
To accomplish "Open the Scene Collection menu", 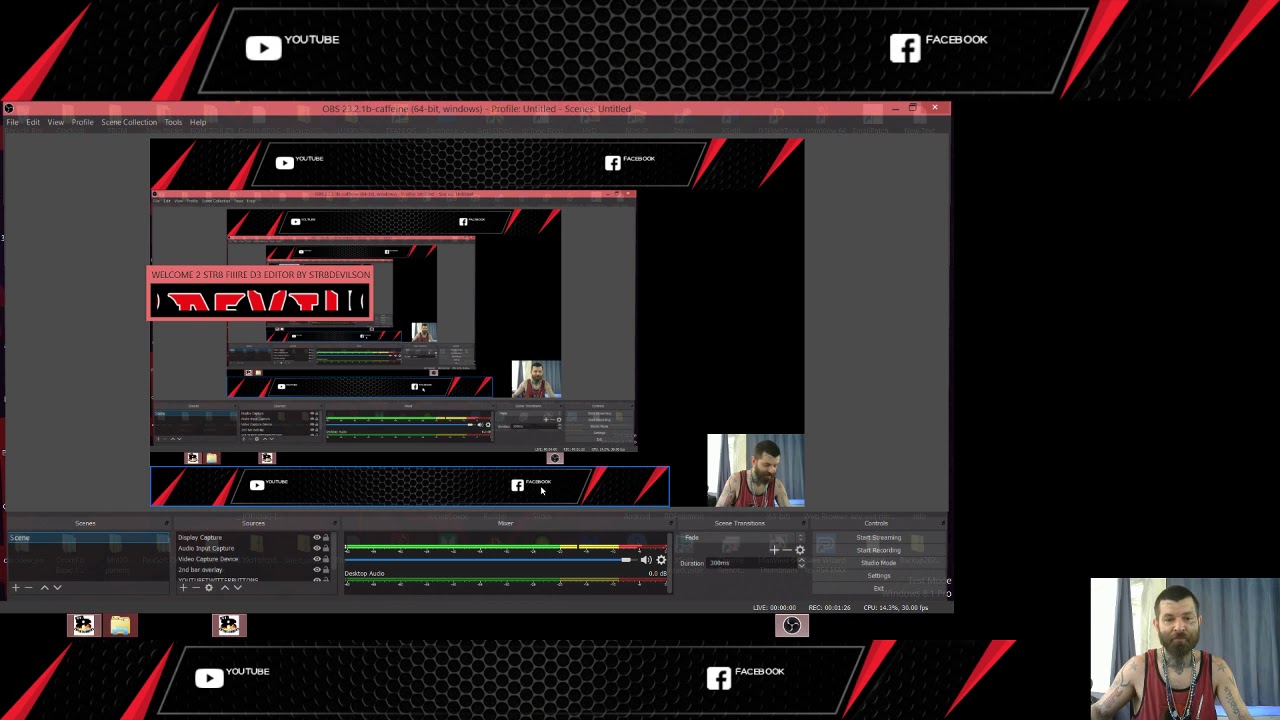I will click(x=129, y=123).
